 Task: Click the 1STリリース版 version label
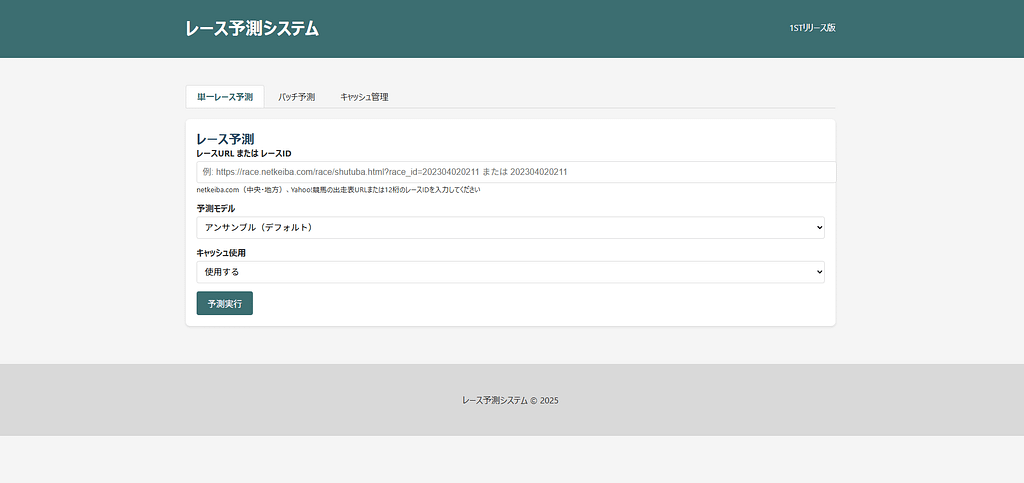(811, 28)
